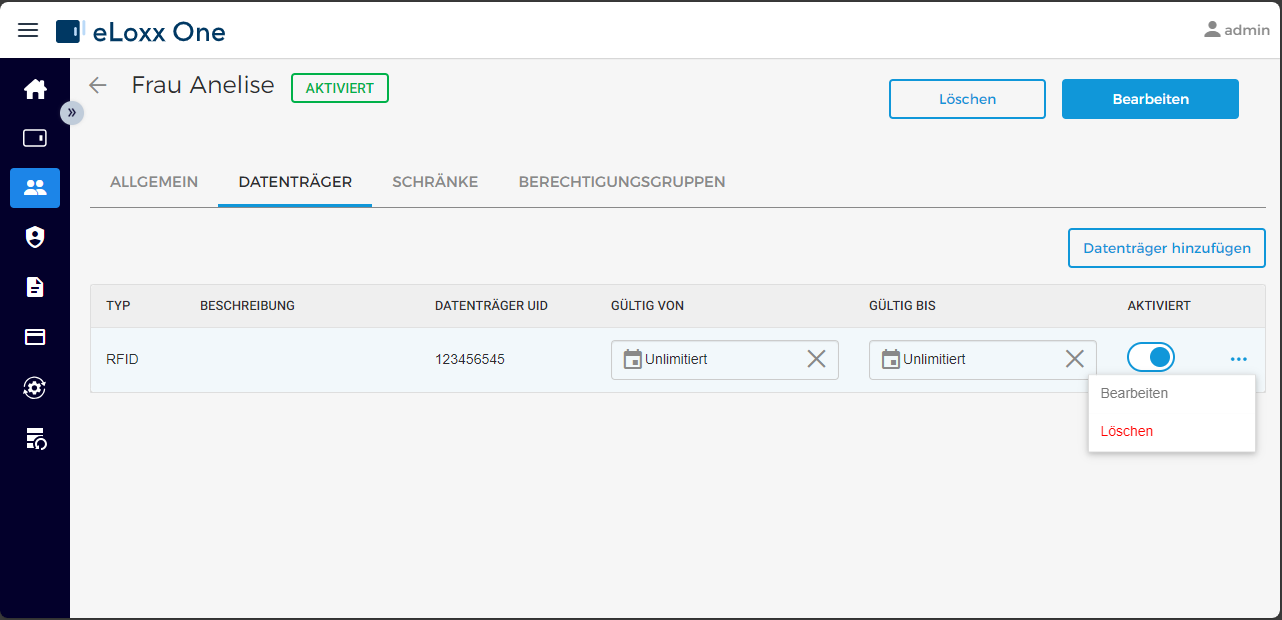Click the GÜLTIG BIS column header
The height and width of the screenshot is (620, 1282).
[x=903, y=306]
